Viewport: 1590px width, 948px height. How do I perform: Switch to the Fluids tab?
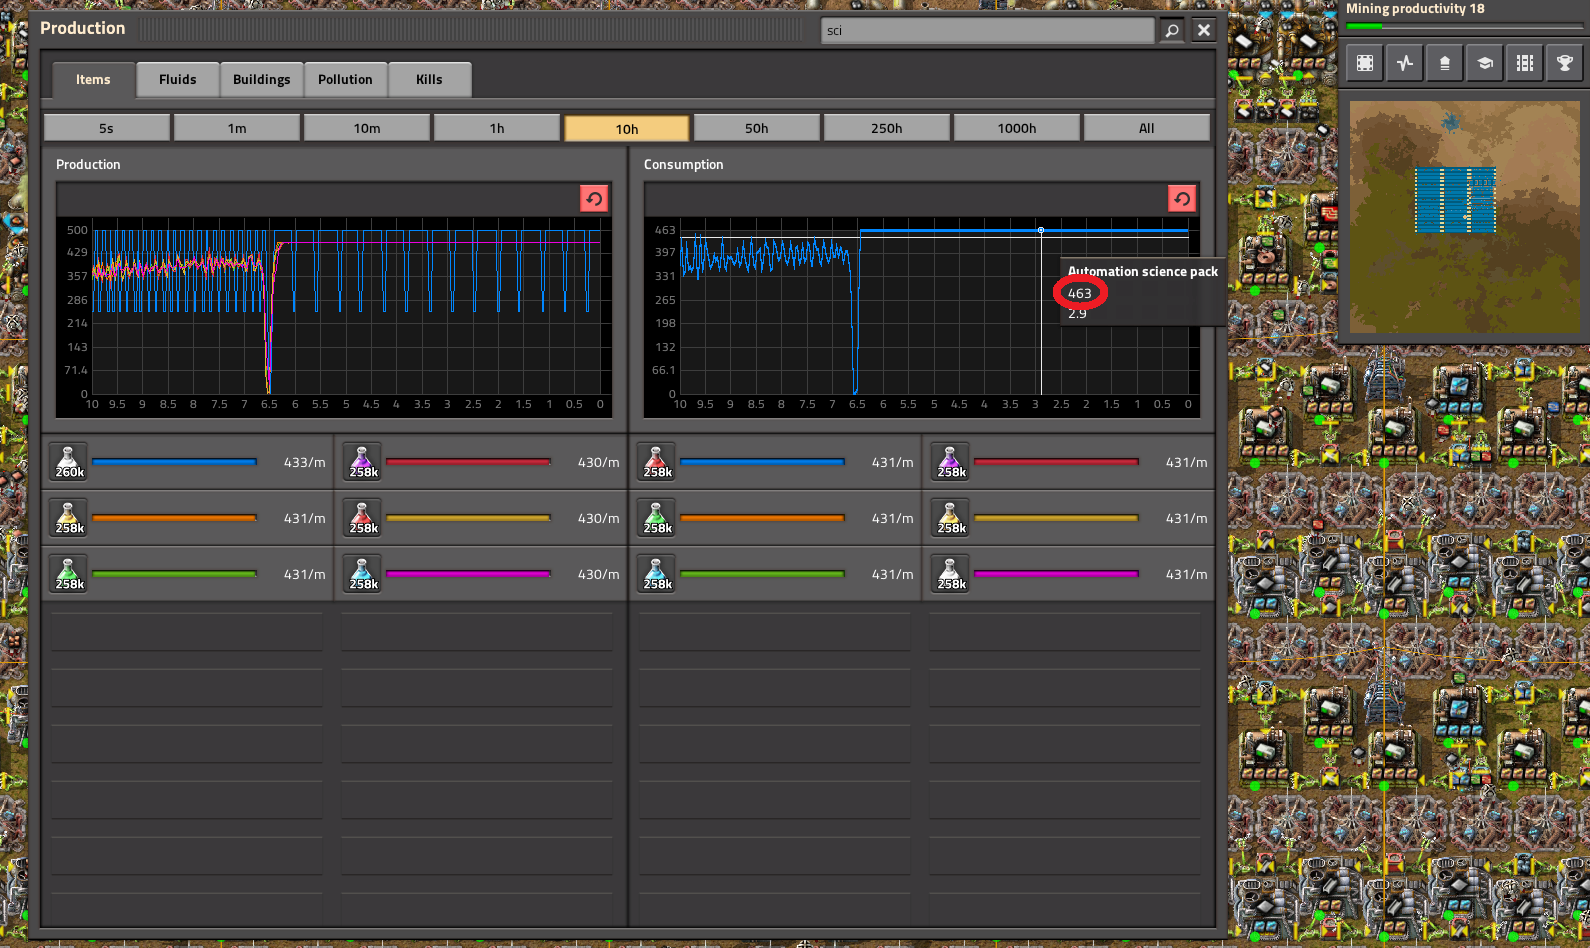coord(178,80)
